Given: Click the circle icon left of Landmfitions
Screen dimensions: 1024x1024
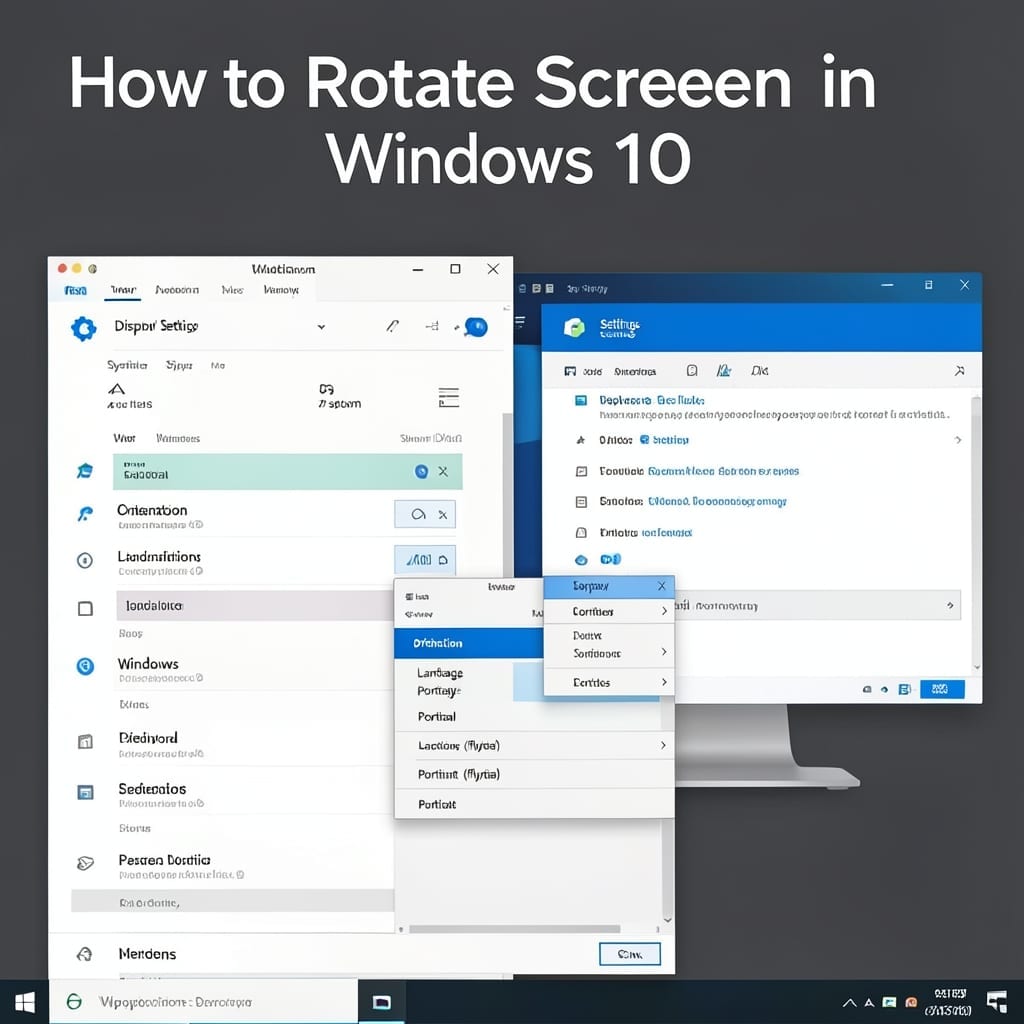Looking at the screenshot, I should coord(85,560).
